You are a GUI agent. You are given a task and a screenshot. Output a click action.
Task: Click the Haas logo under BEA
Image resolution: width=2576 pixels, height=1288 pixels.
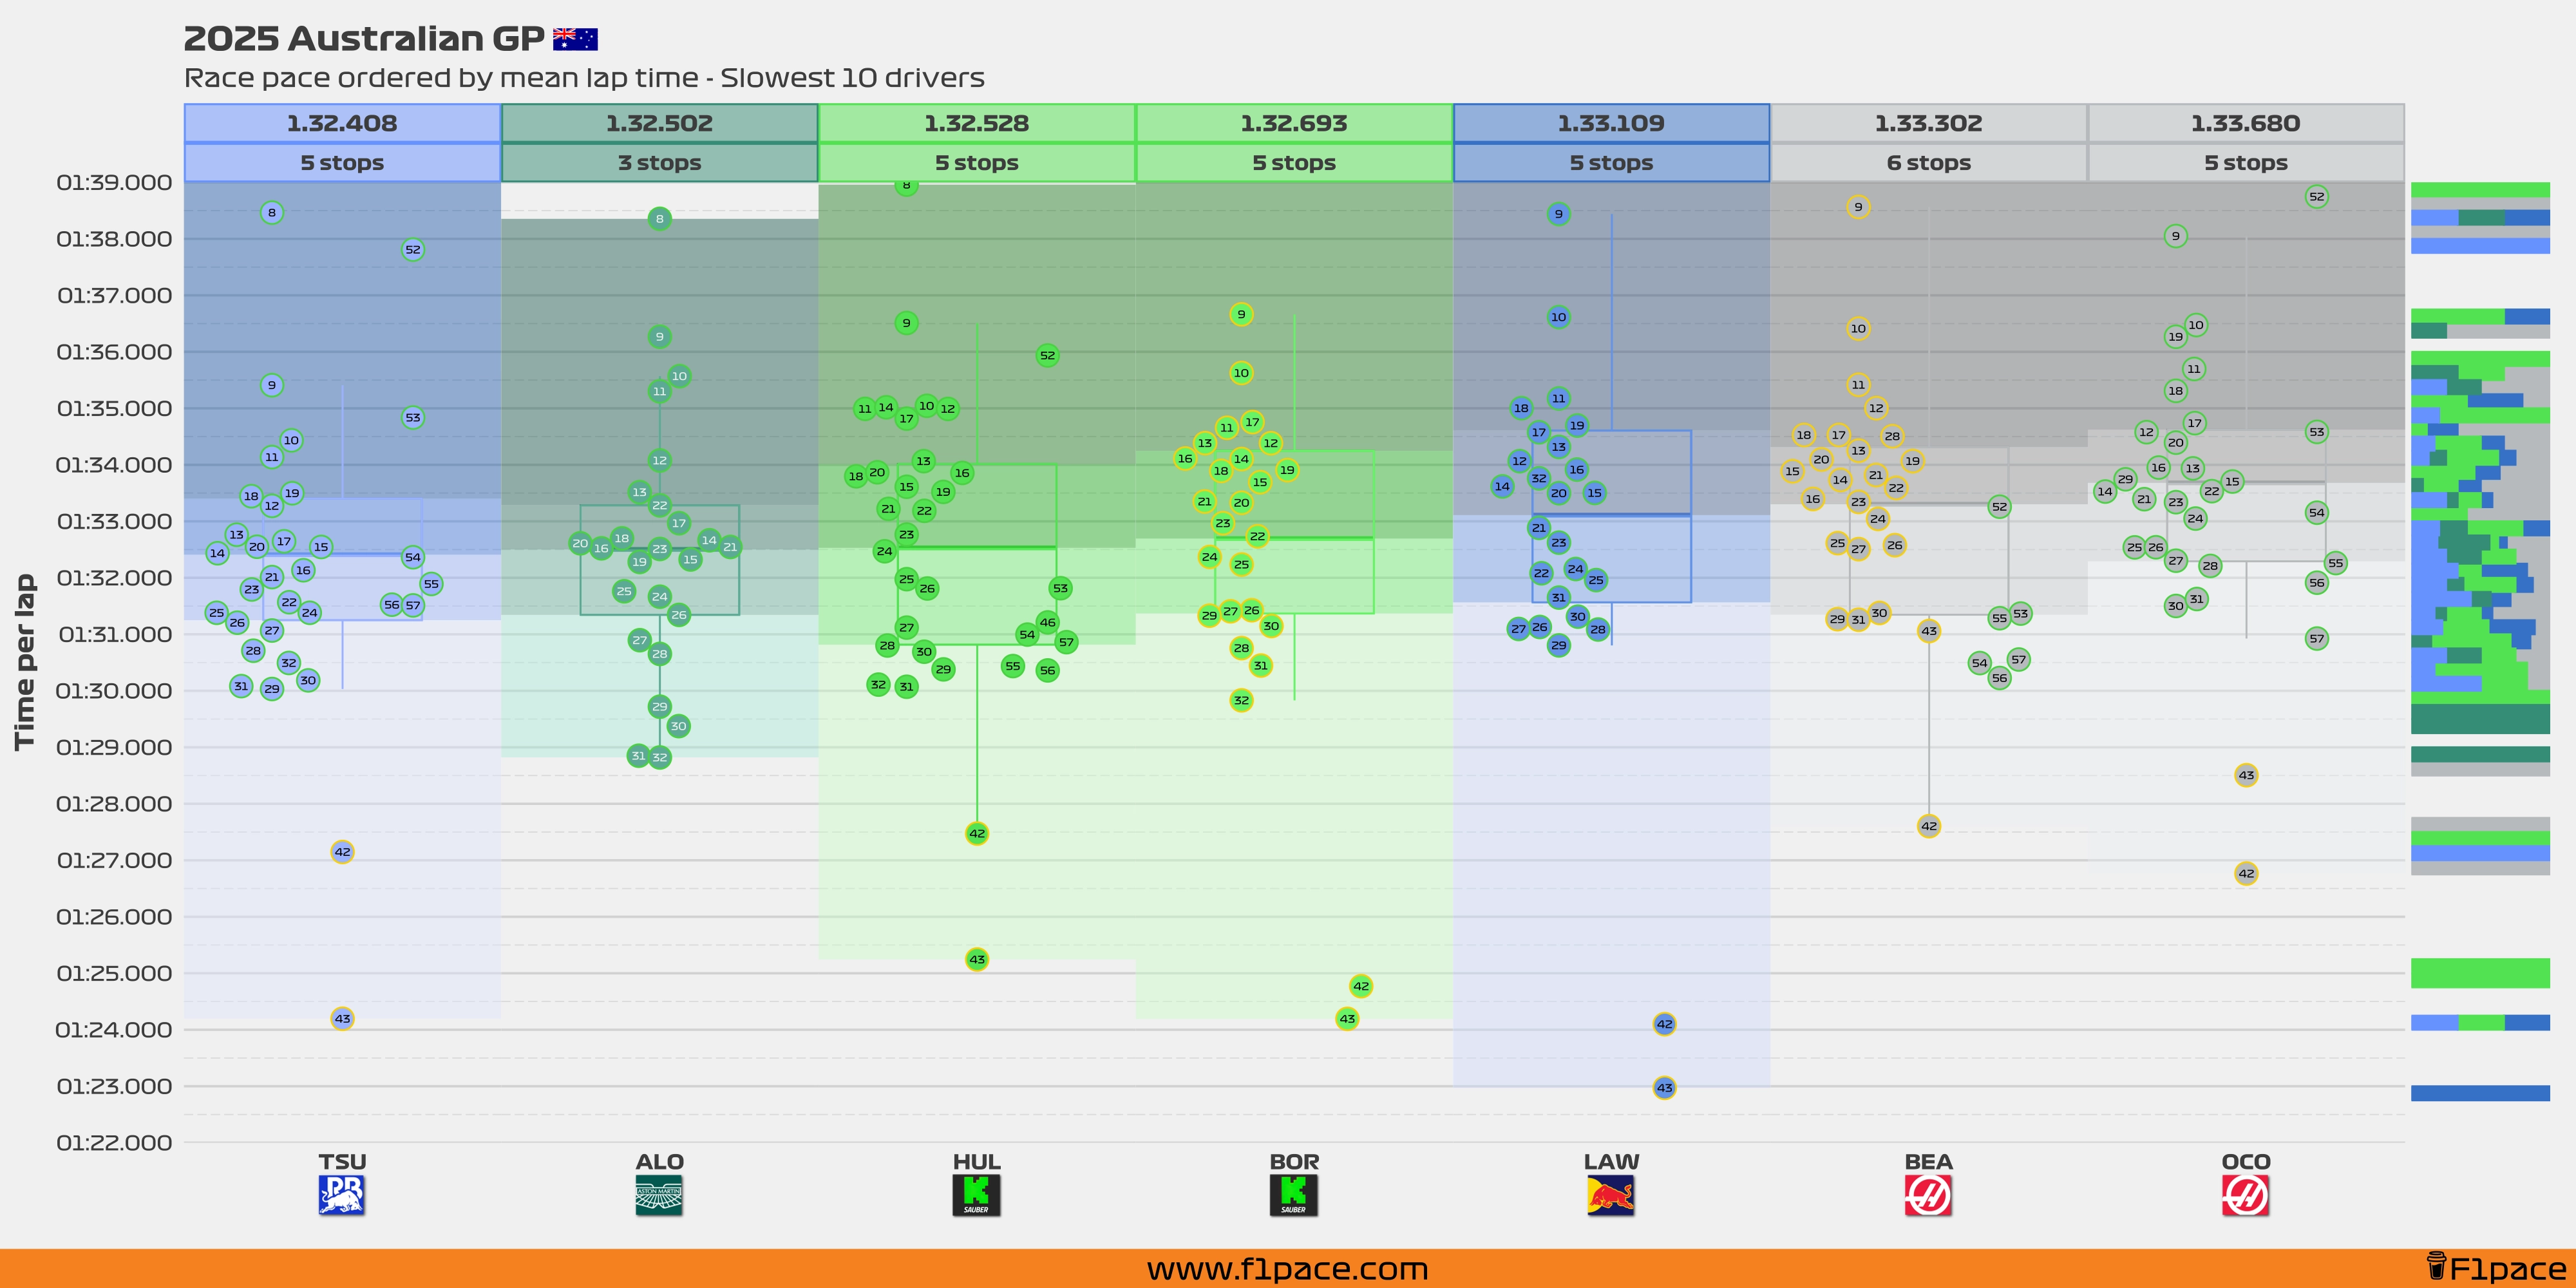pyautogui.click(x=1928, y=1195)
